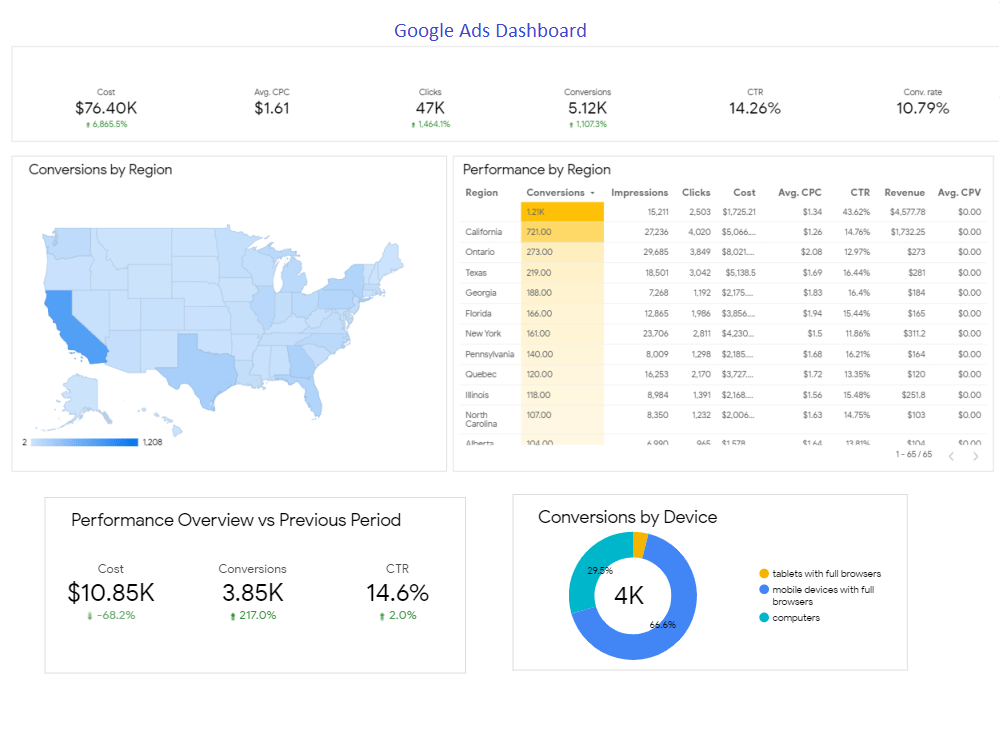This screenshot has height=750, width=1000.
Task: Click the yellow tablets donut segment
Action: 640,544
